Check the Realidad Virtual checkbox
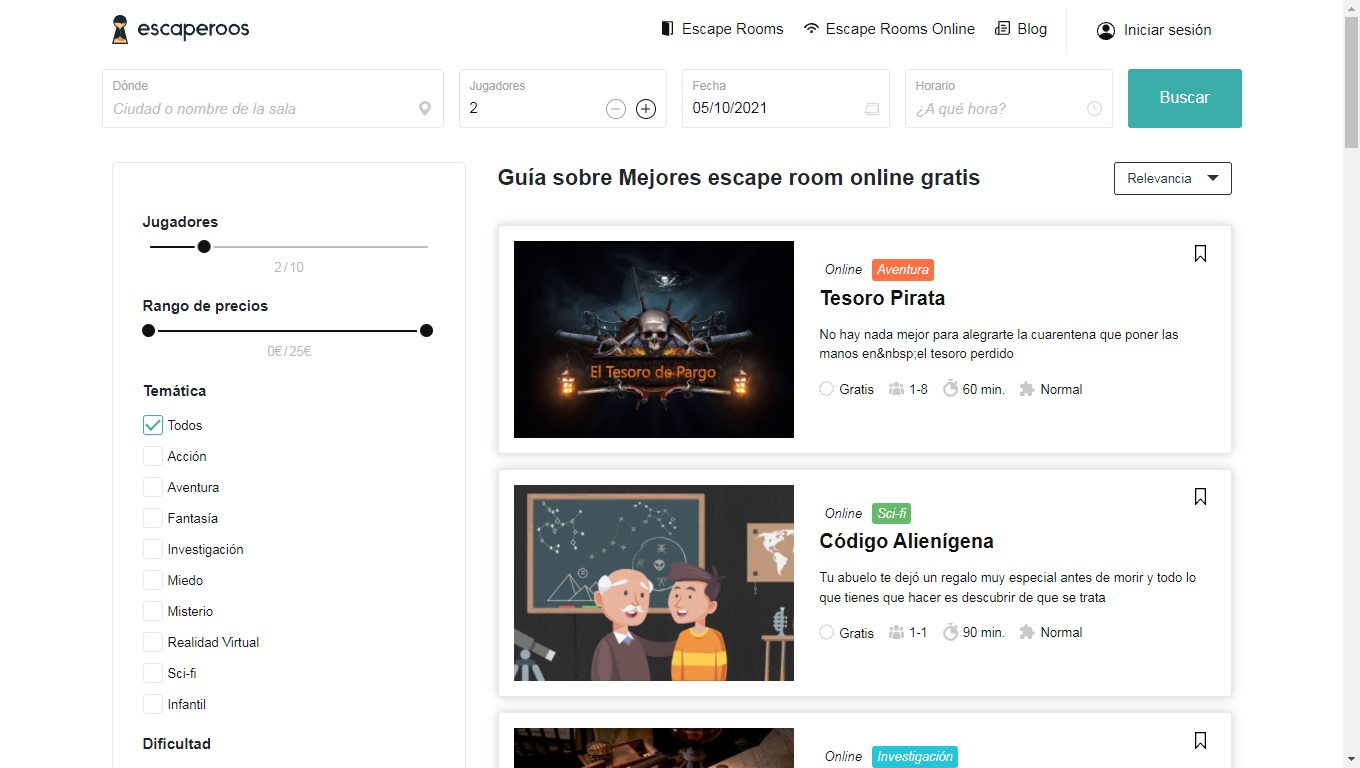1360x768 pixels. [153, 642]
